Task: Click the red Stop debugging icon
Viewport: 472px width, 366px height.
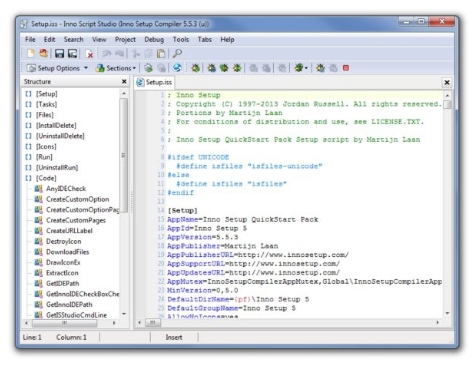Action: click(x=346, y=68)
